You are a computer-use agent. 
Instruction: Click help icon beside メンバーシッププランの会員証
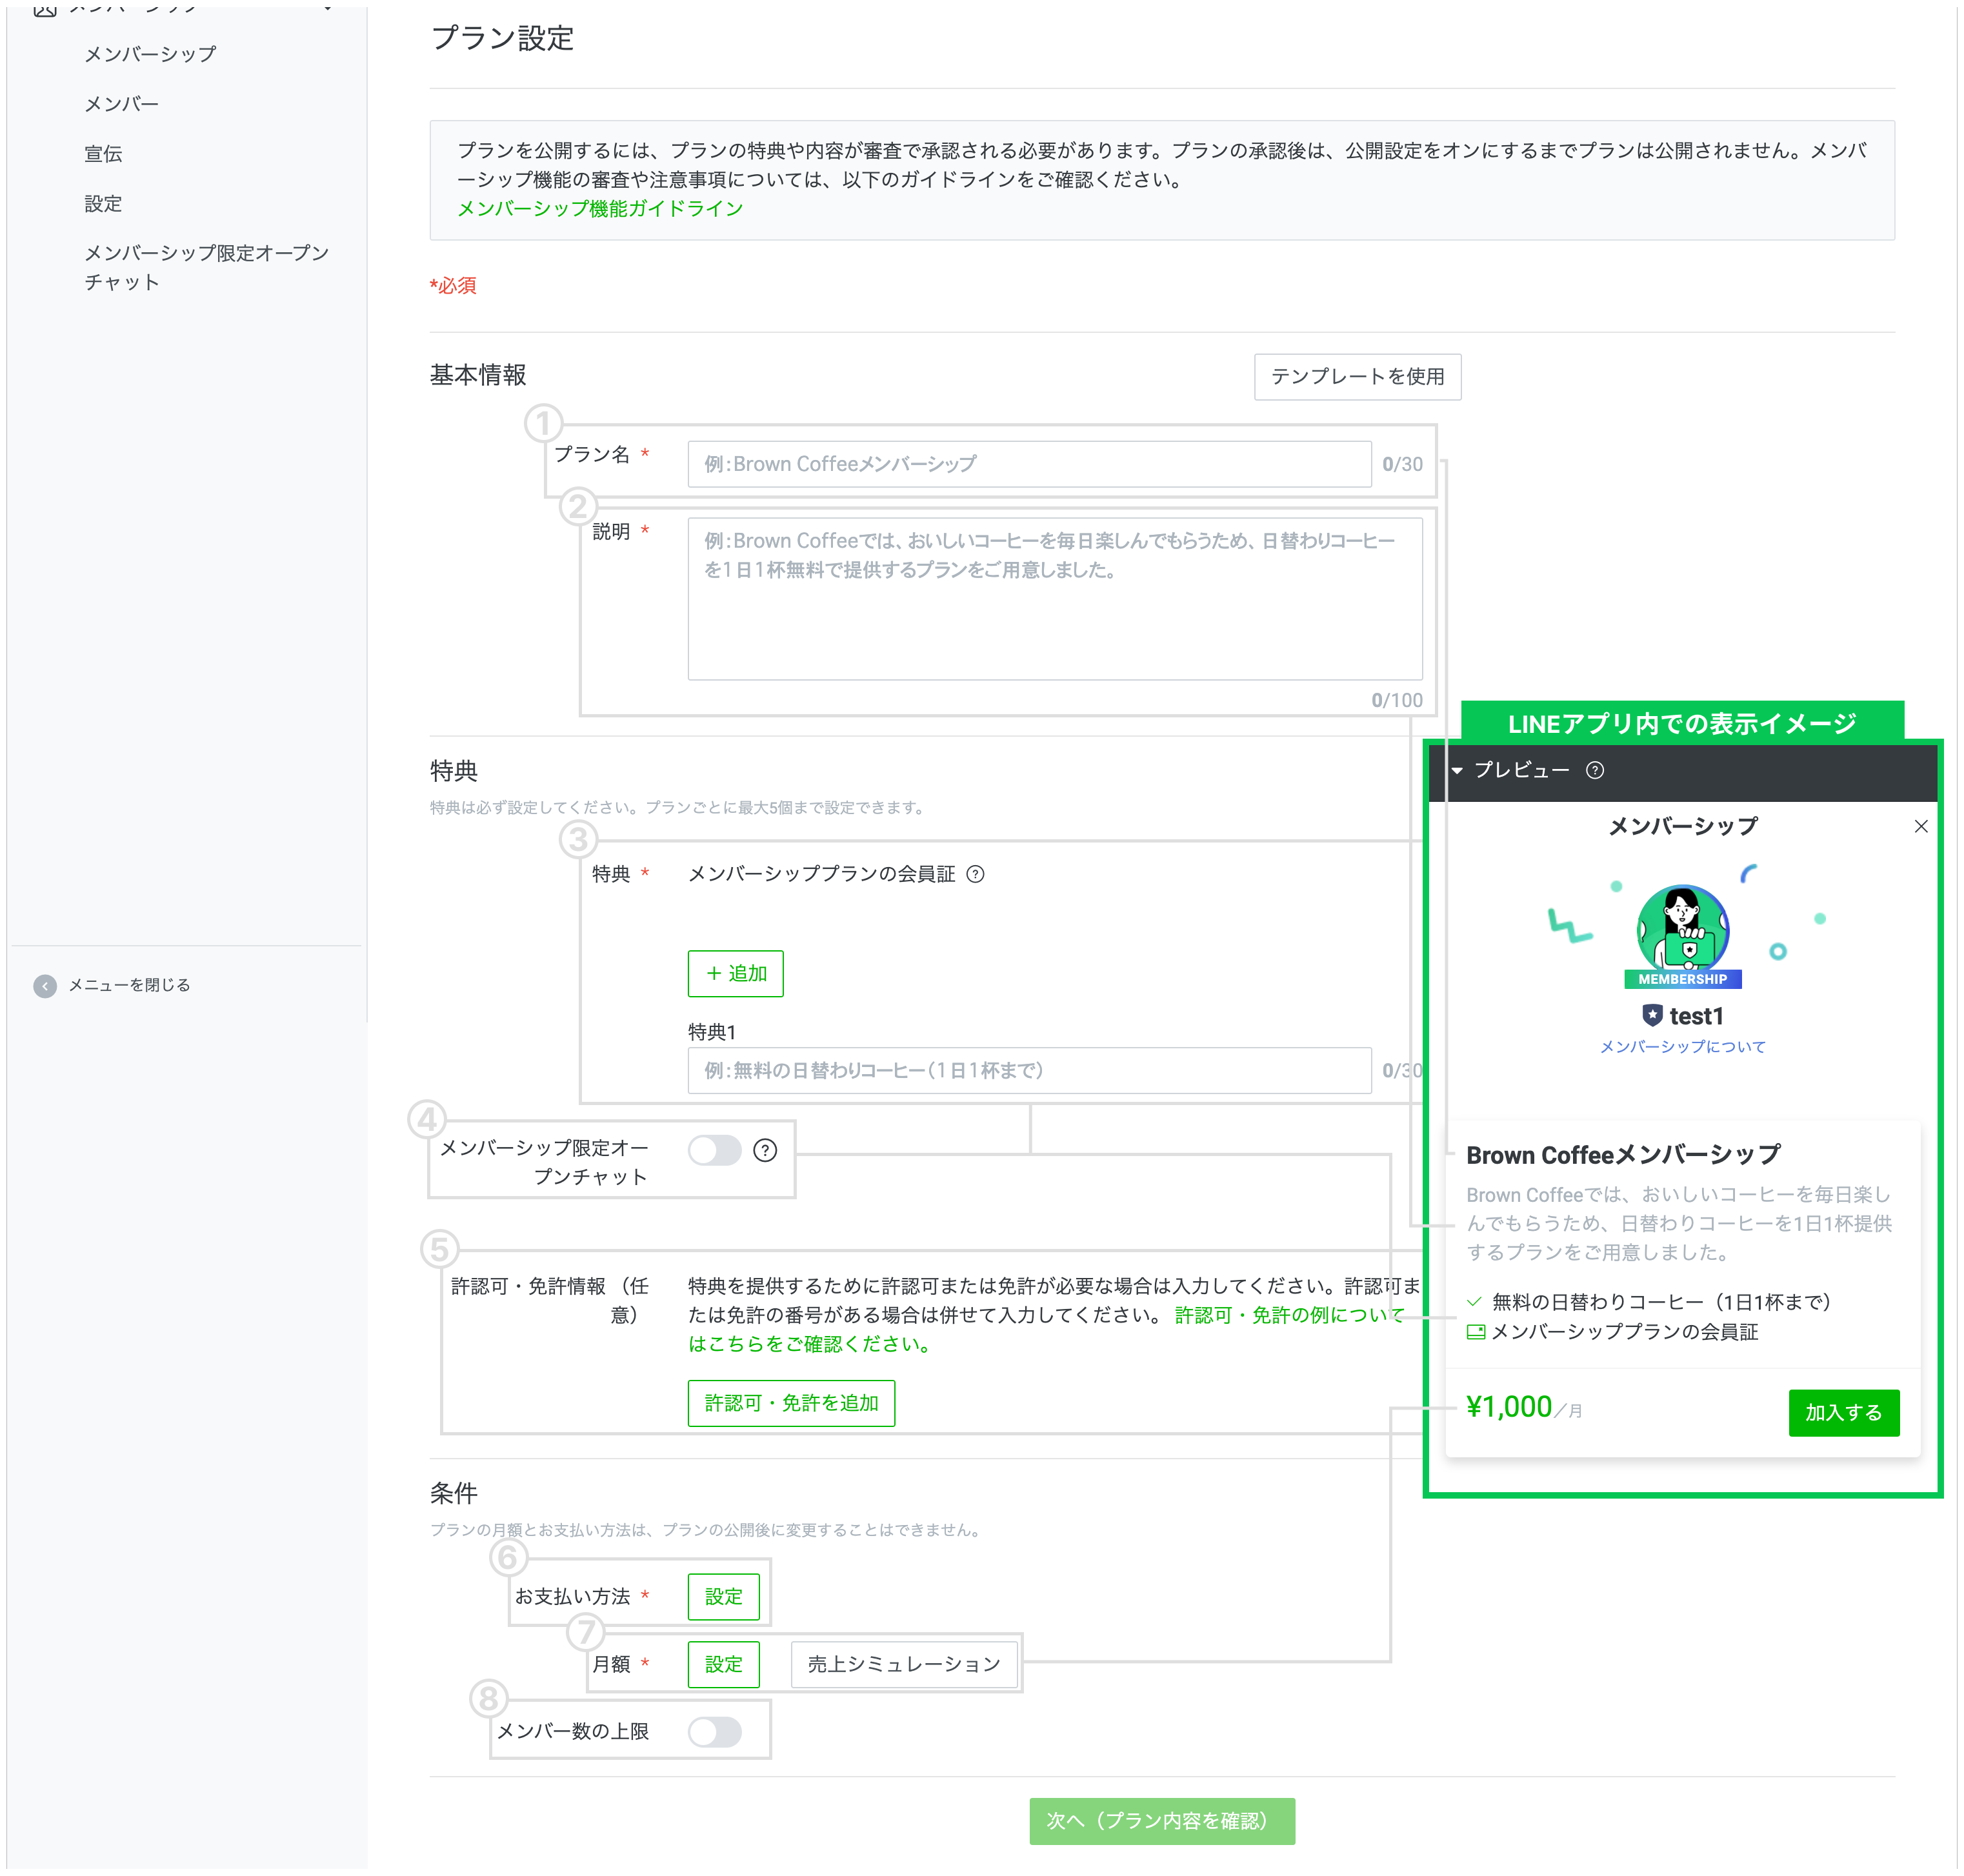(x=975, y=874)
